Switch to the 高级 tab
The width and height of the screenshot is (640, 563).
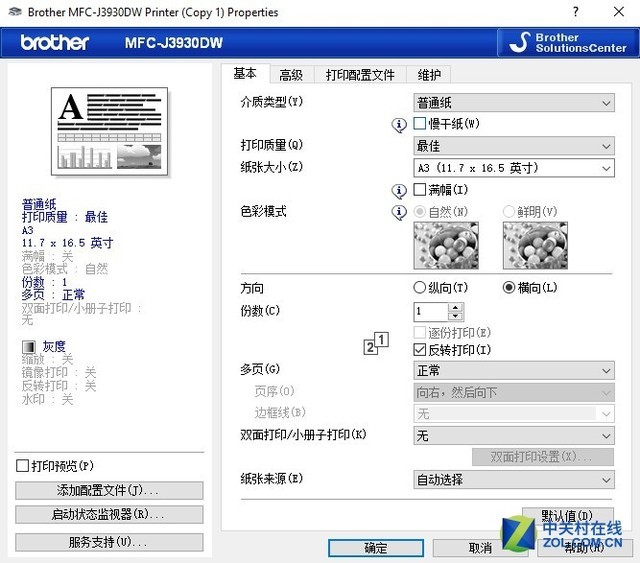tap(291, 75)
